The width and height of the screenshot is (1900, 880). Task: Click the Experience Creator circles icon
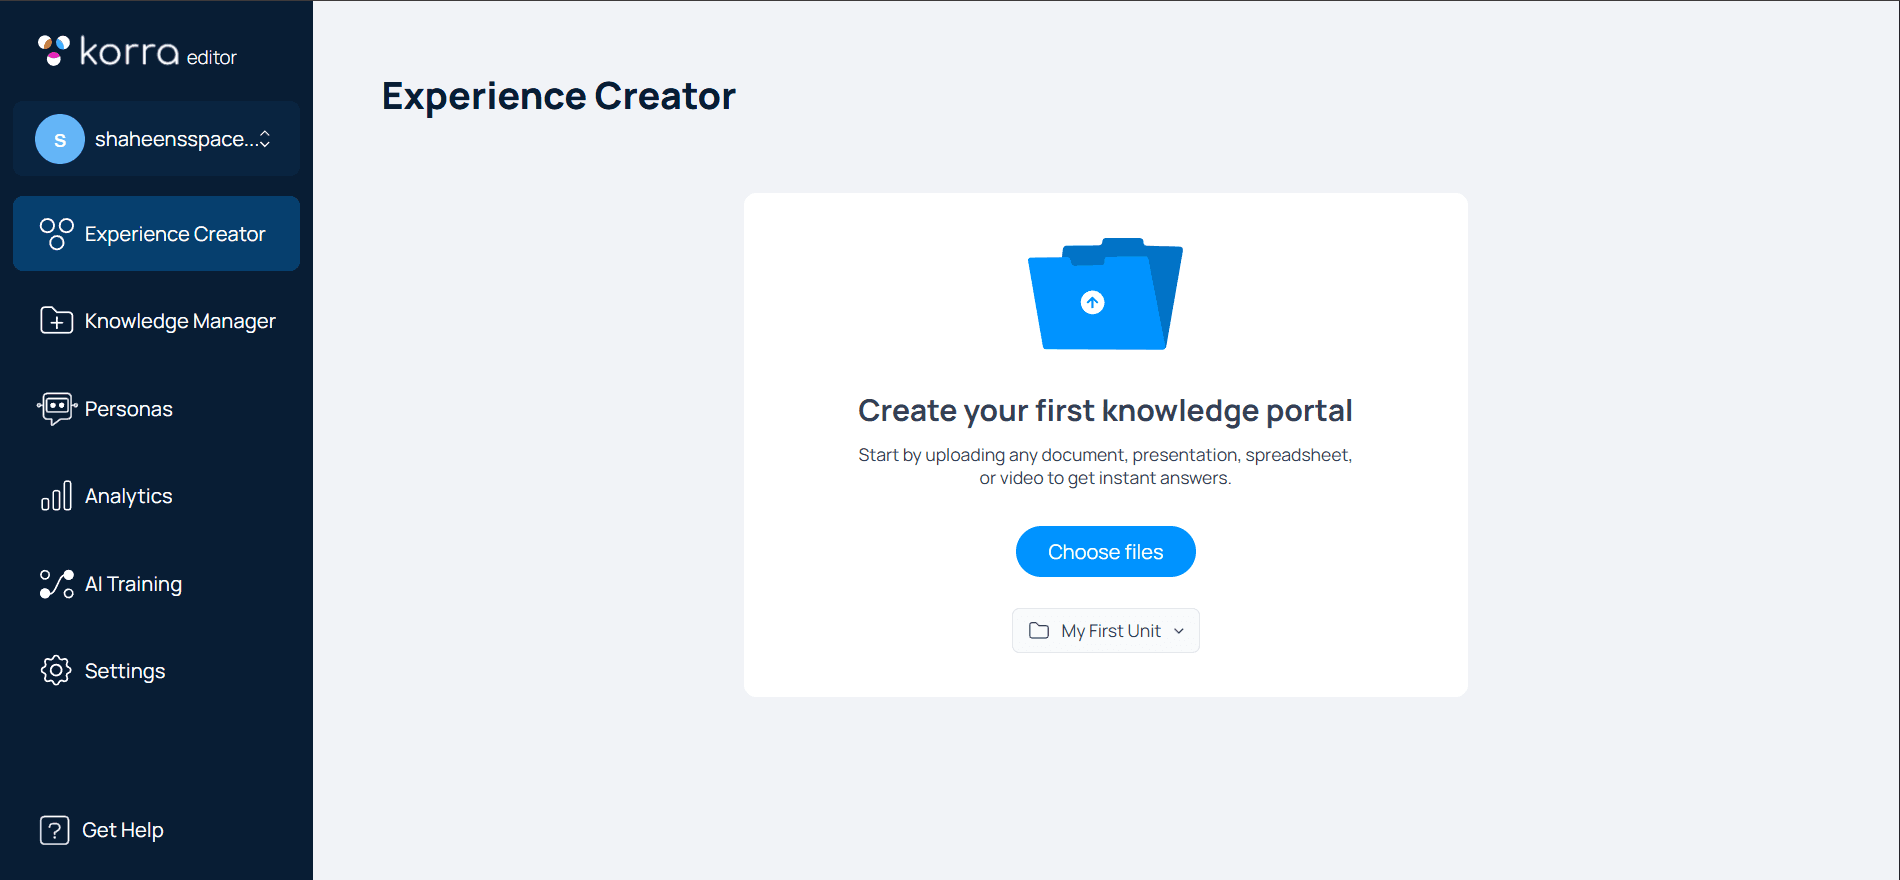click(56, 234)
